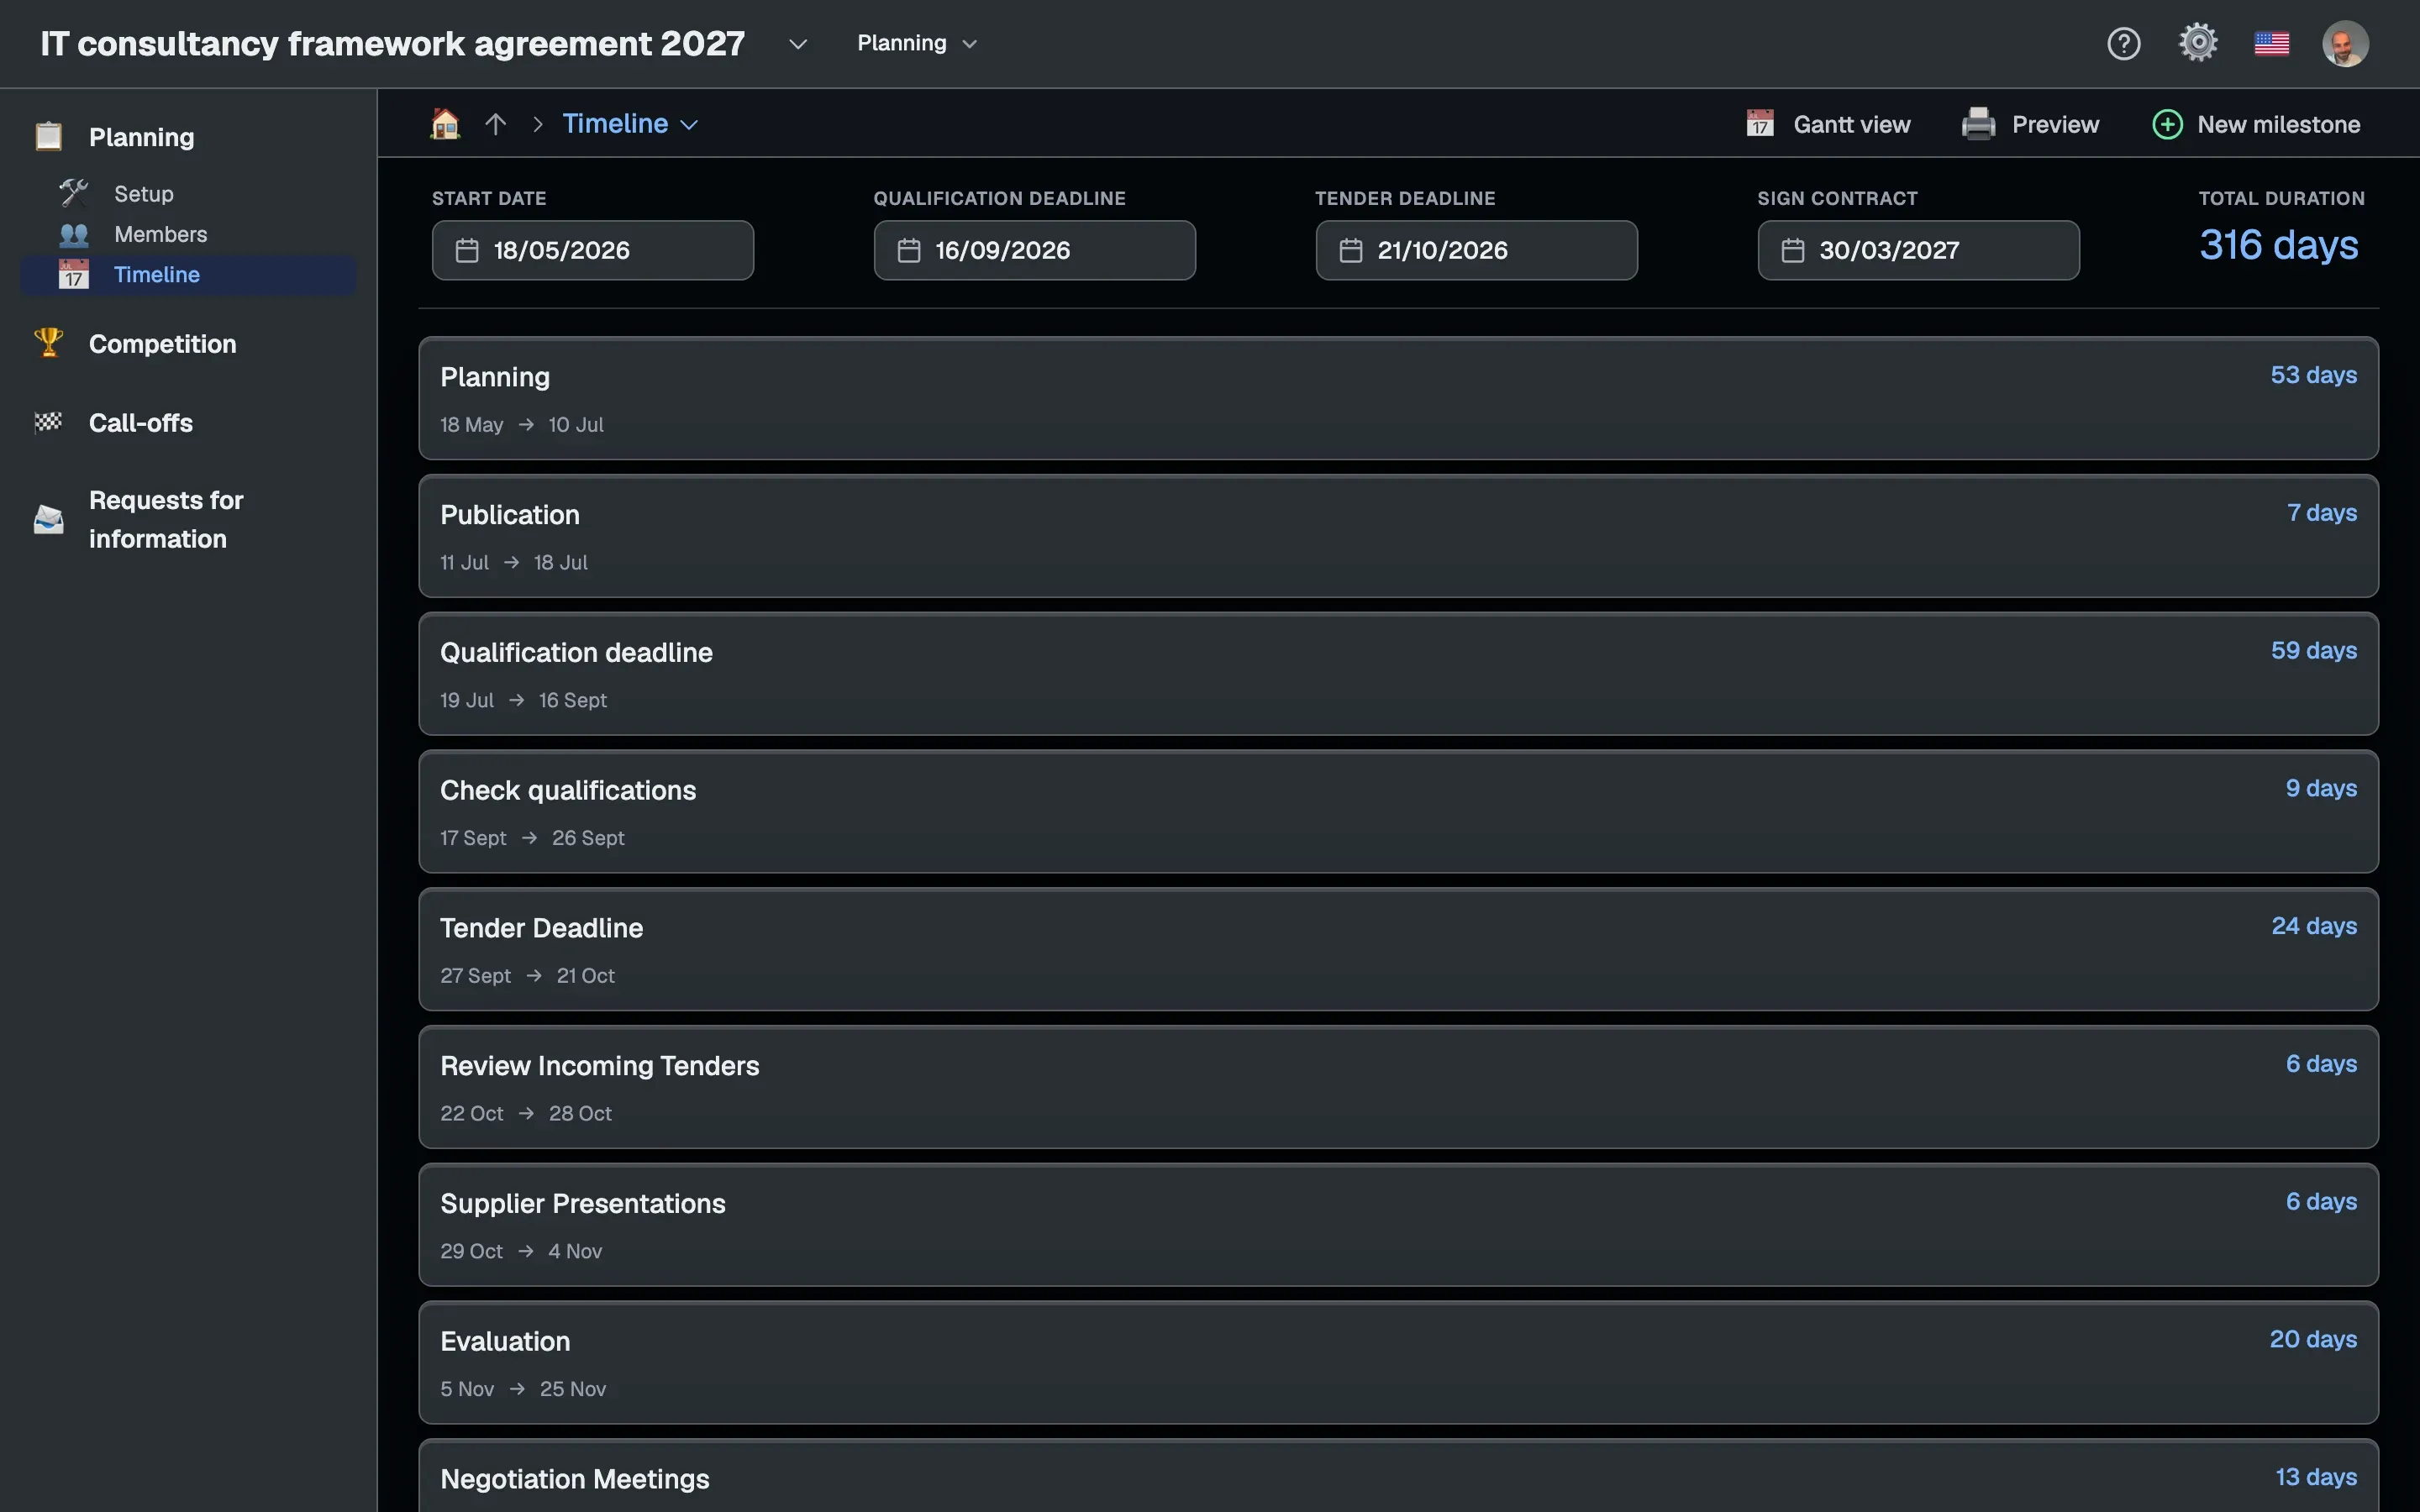
Task: Click the Call-offs checkered flag icon
Action: [x=49, y=422]
